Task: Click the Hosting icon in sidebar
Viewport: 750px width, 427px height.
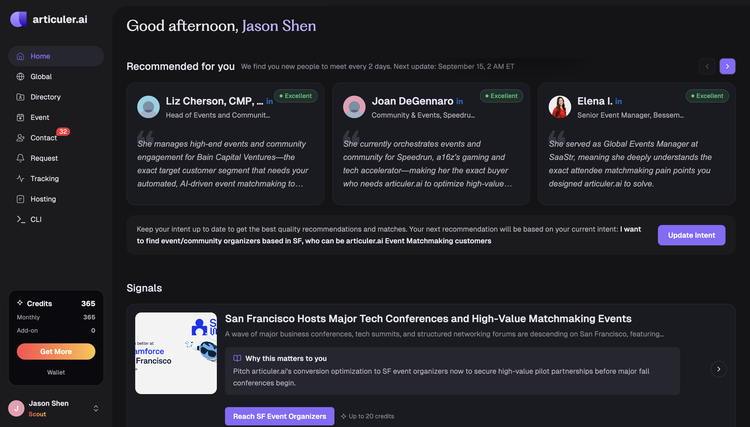Action: [x=20, y=199]
